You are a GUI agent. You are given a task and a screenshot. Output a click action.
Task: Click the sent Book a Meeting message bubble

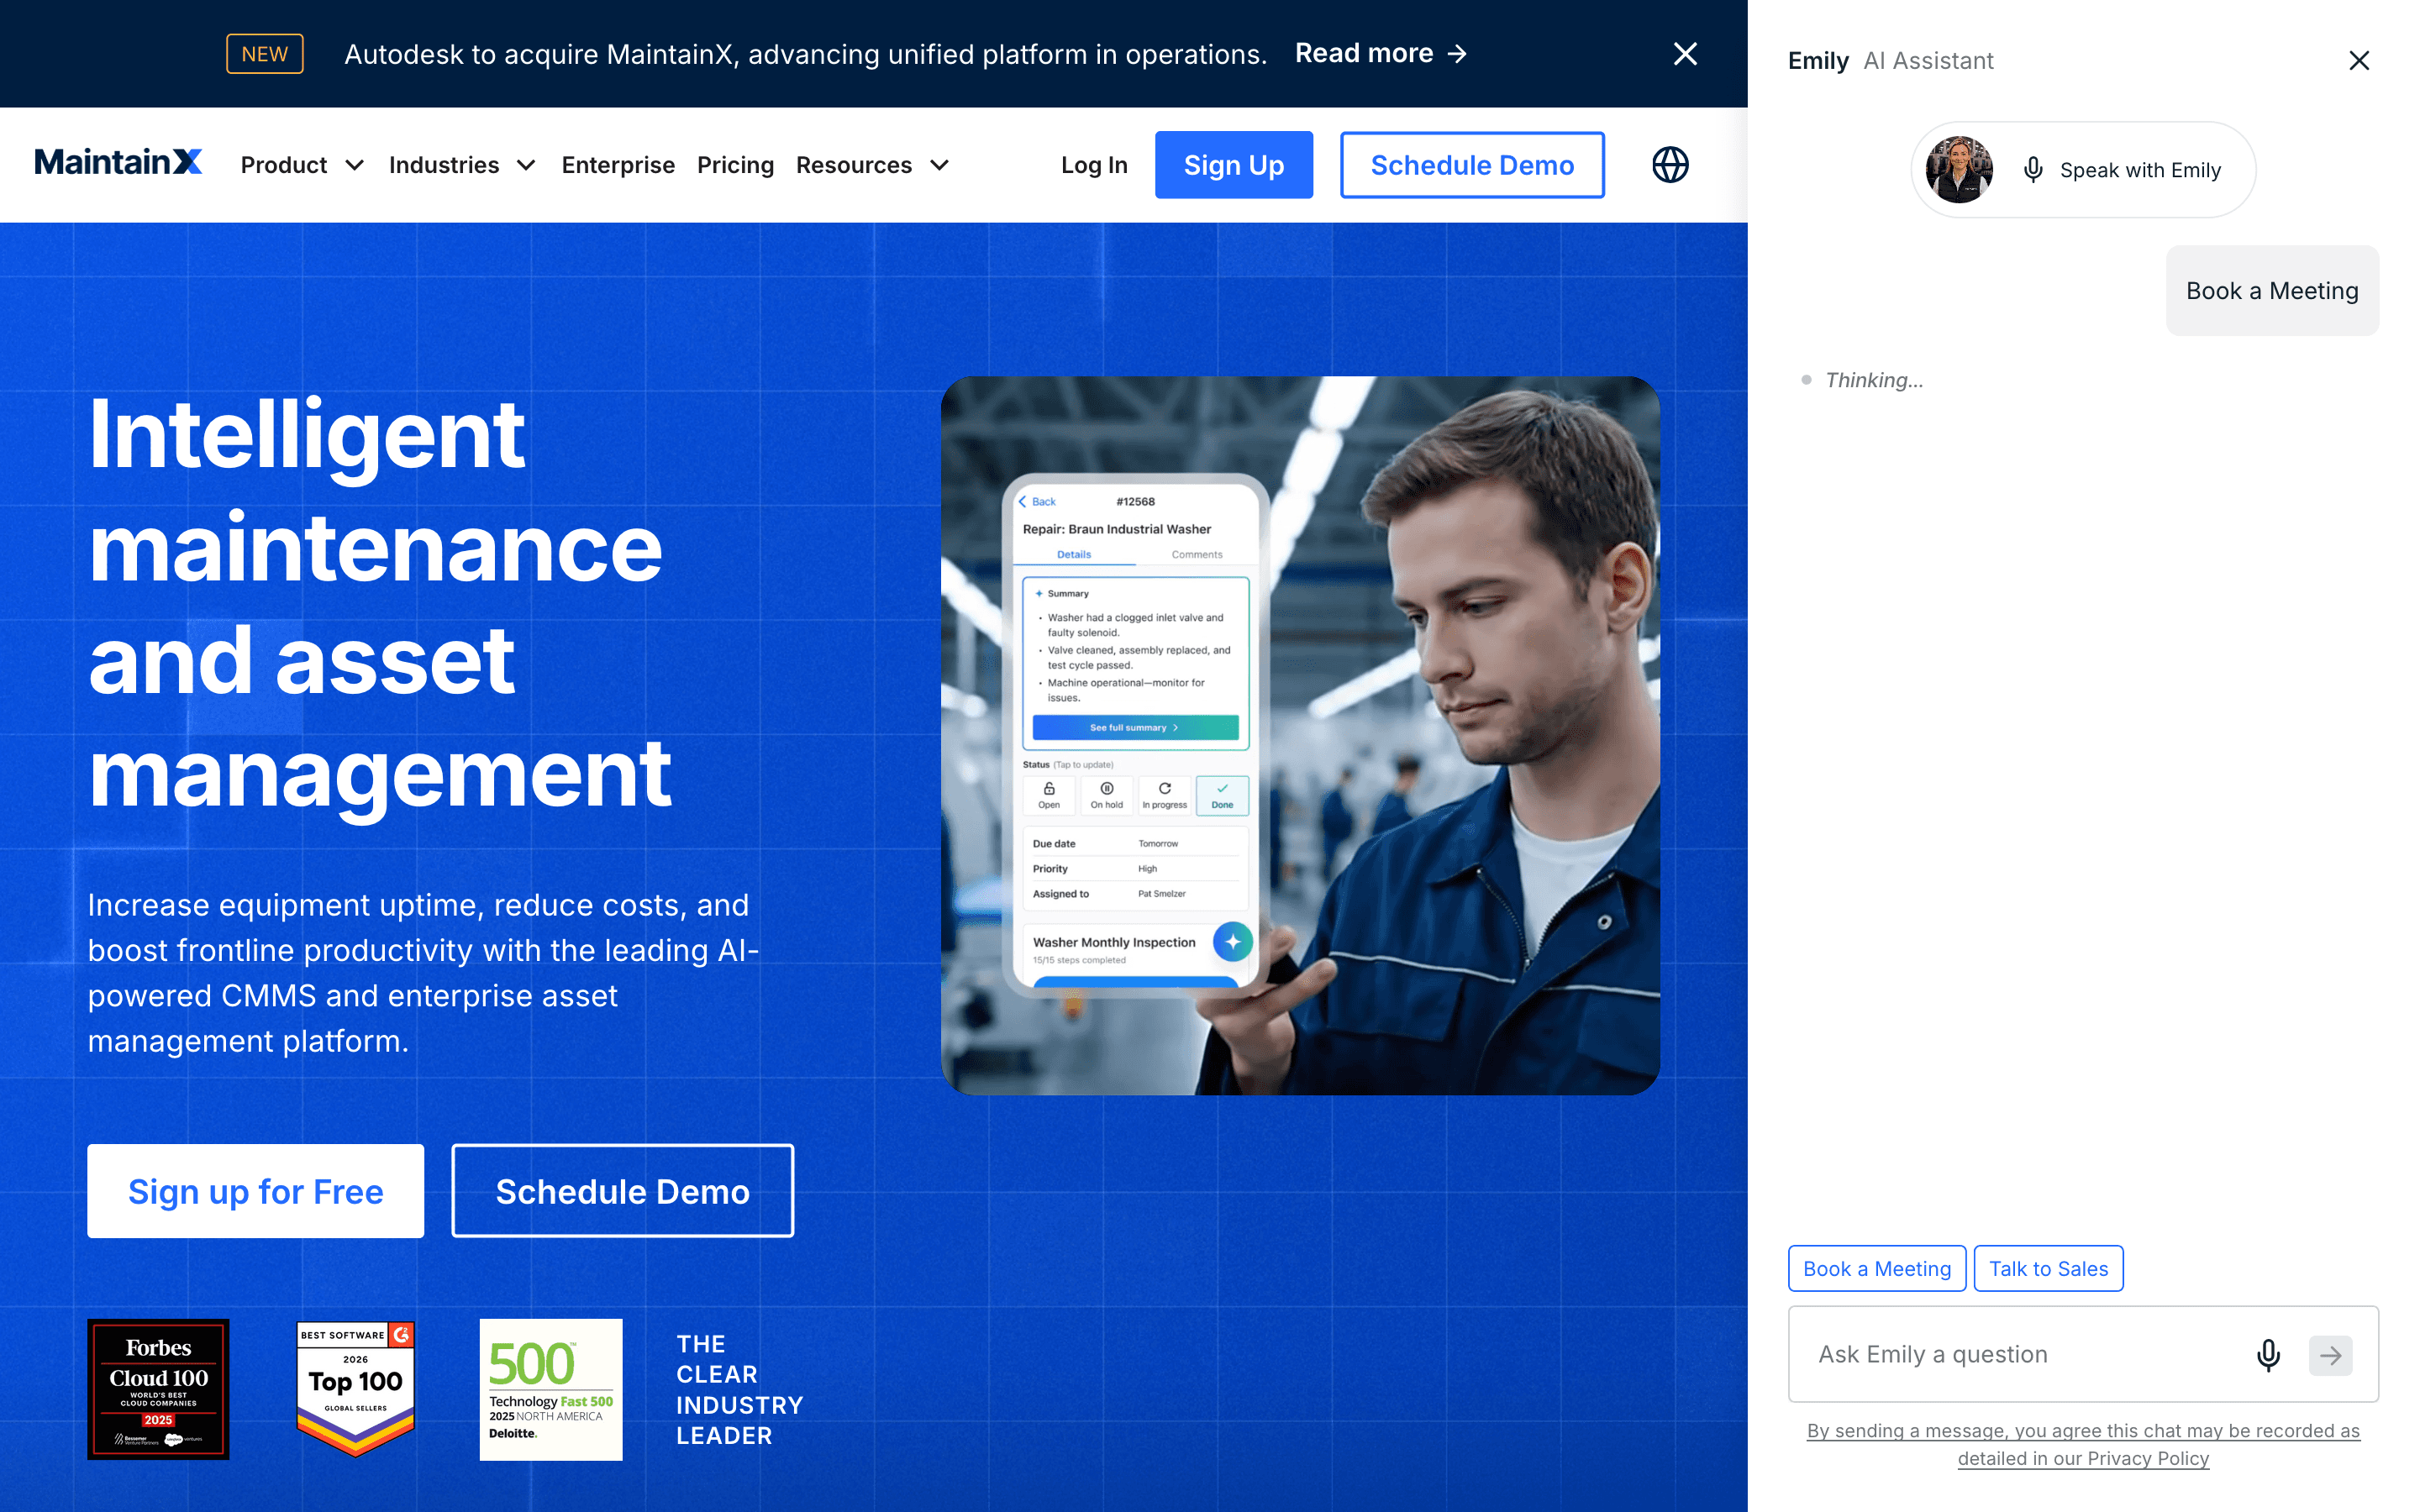point(2272,291)
